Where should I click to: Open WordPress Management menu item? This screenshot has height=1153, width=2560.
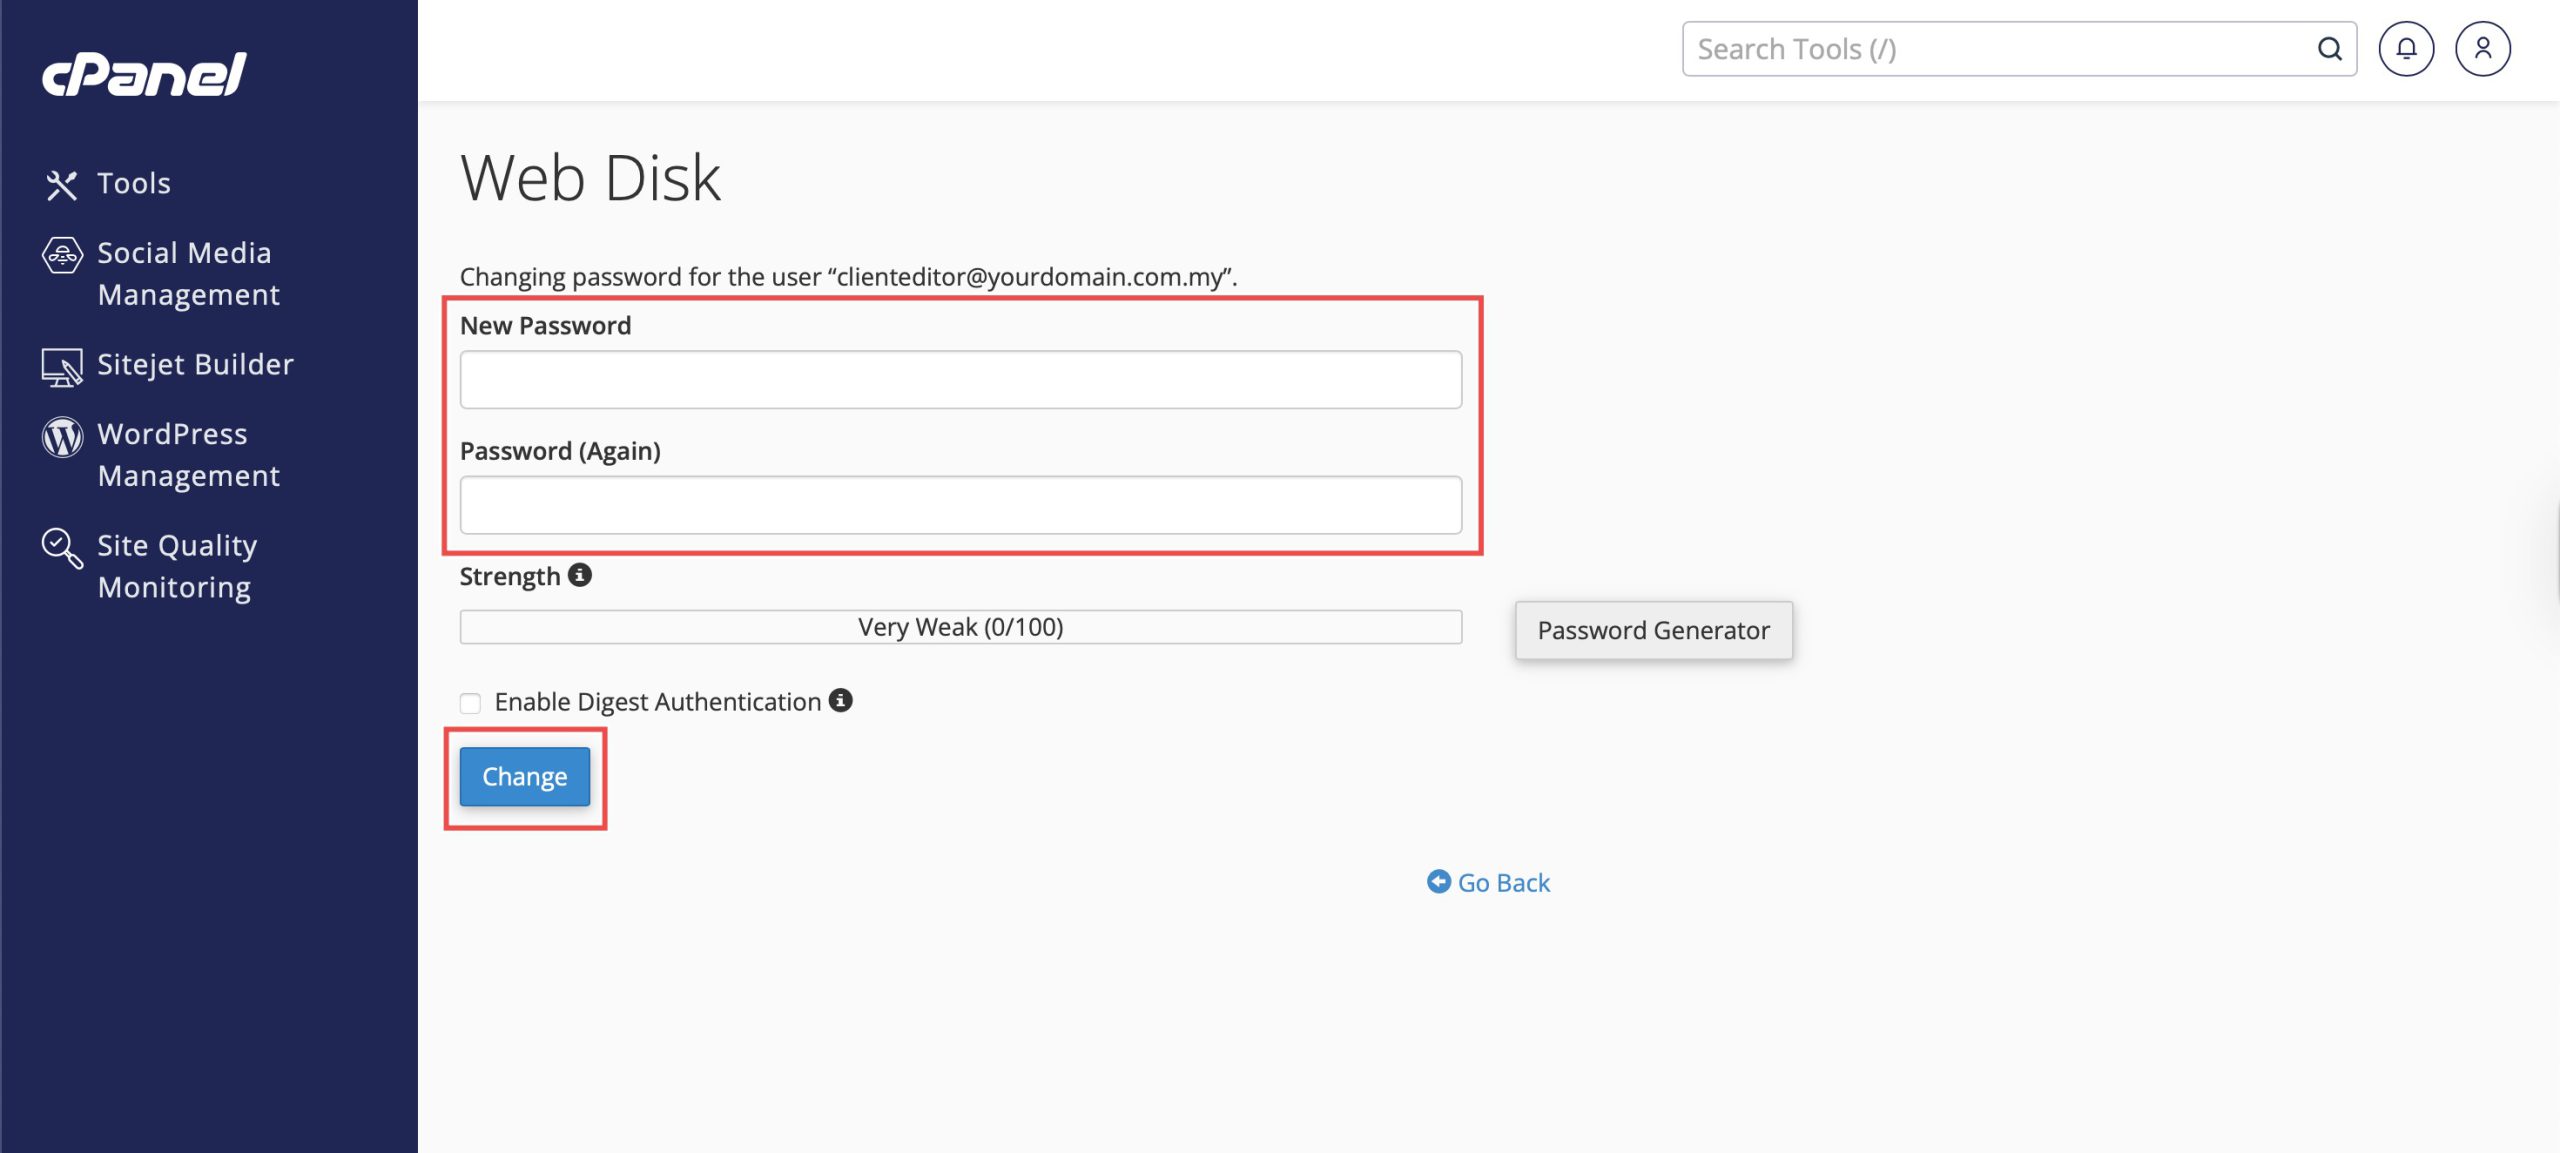[x=188, y=455]
